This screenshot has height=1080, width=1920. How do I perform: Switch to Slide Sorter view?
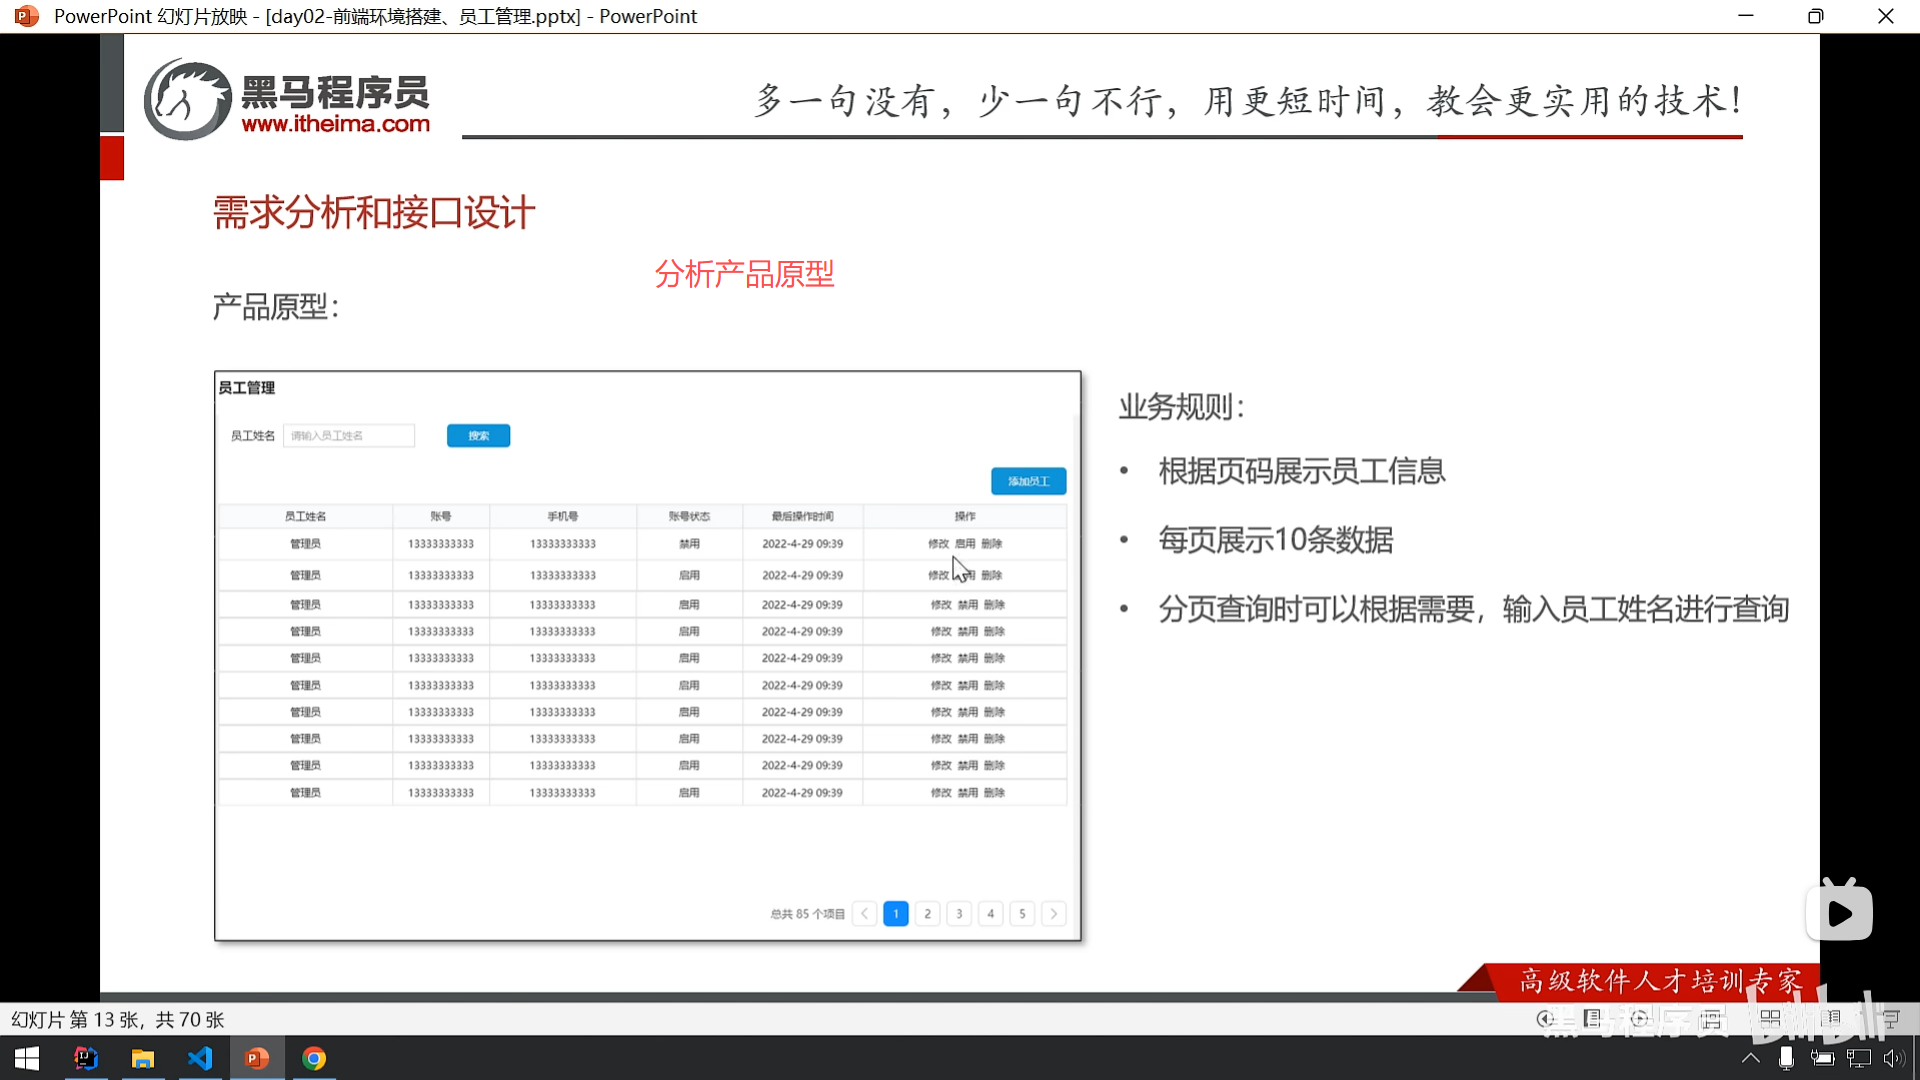[x=1770, y=1019]
